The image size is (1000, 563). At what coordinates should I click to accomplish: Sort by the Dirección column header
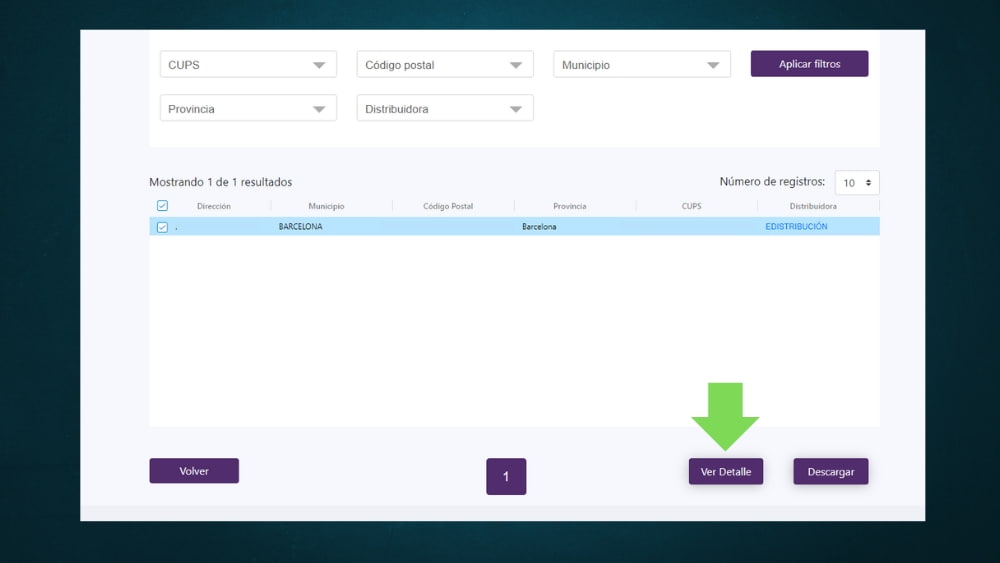[214, 206]
